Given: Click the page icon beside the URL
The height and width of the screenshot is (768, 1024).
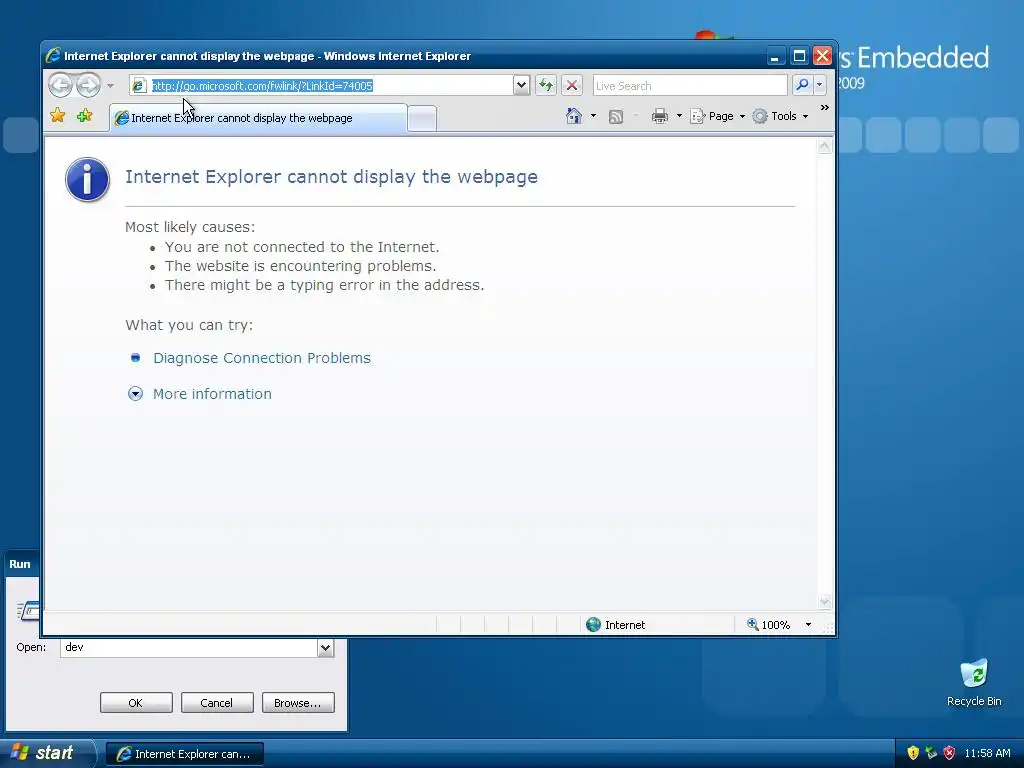Looking at the screenshot, I should [138, 86].
